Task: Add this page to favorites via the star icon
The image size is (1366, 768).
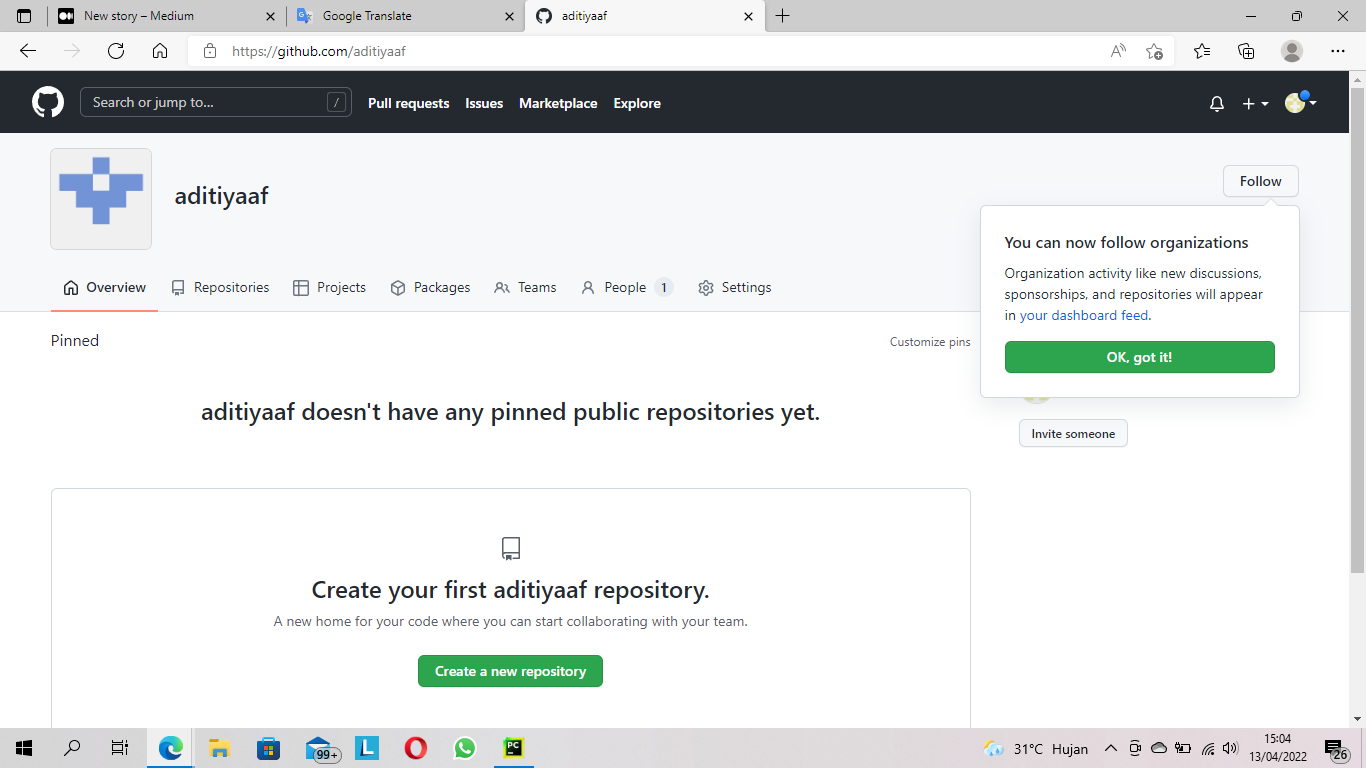Action: click(x=1155, y=51)
